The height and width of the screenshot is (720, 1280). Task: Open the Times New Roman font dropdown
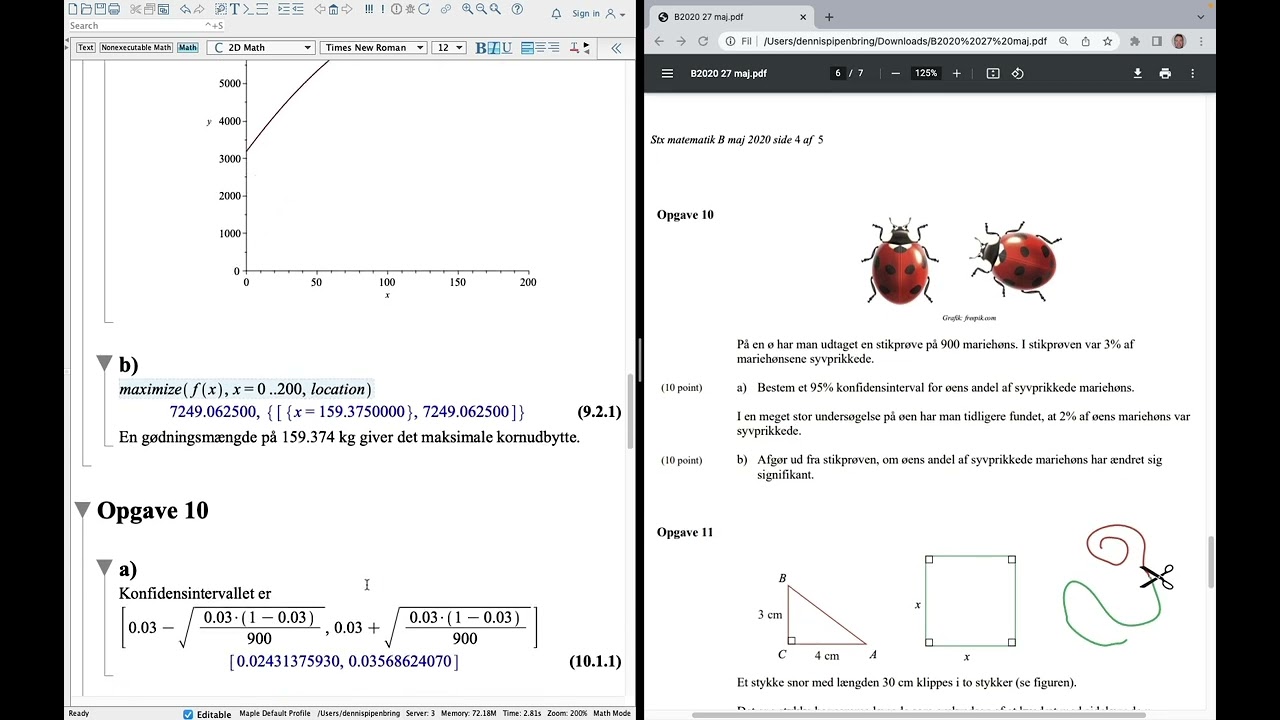pos(373,48)
